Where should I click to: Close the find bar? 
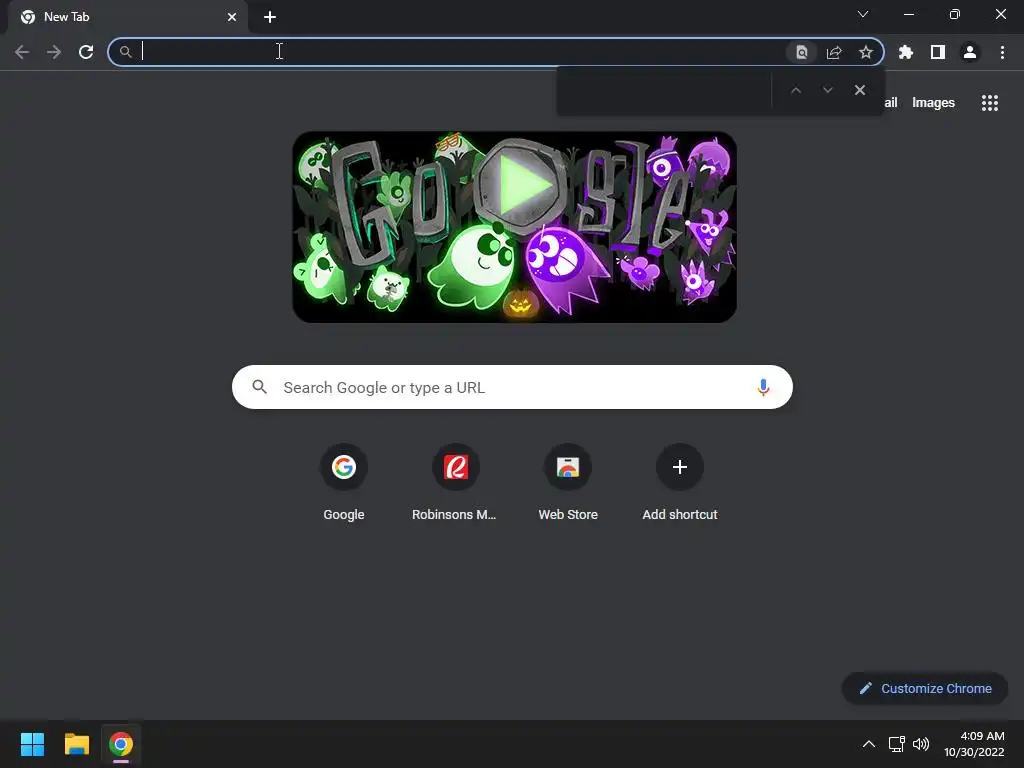tap(860, 90)
